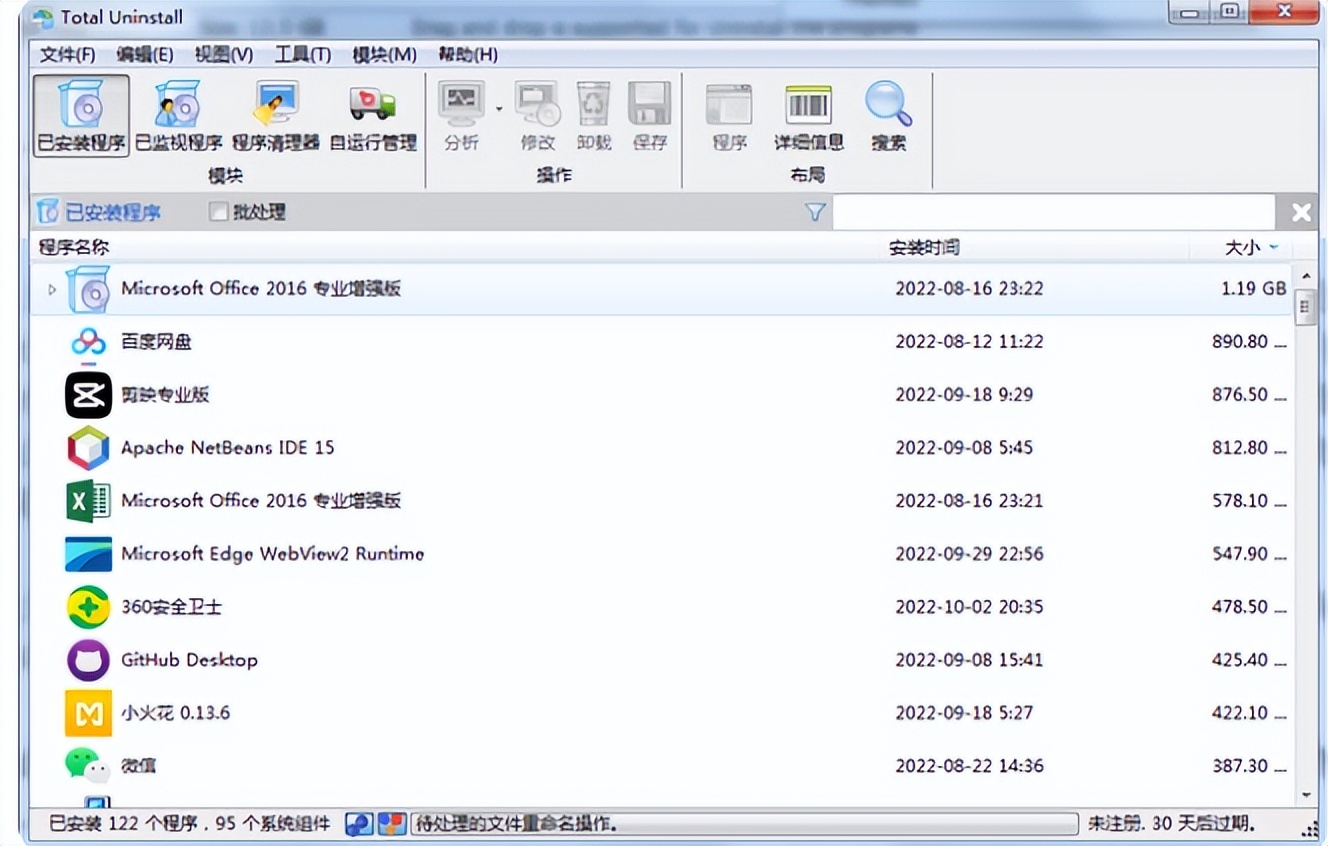Switch to 已监视程序 module
The width and height of the screenshot is (1328, 846).
point(176,115)
